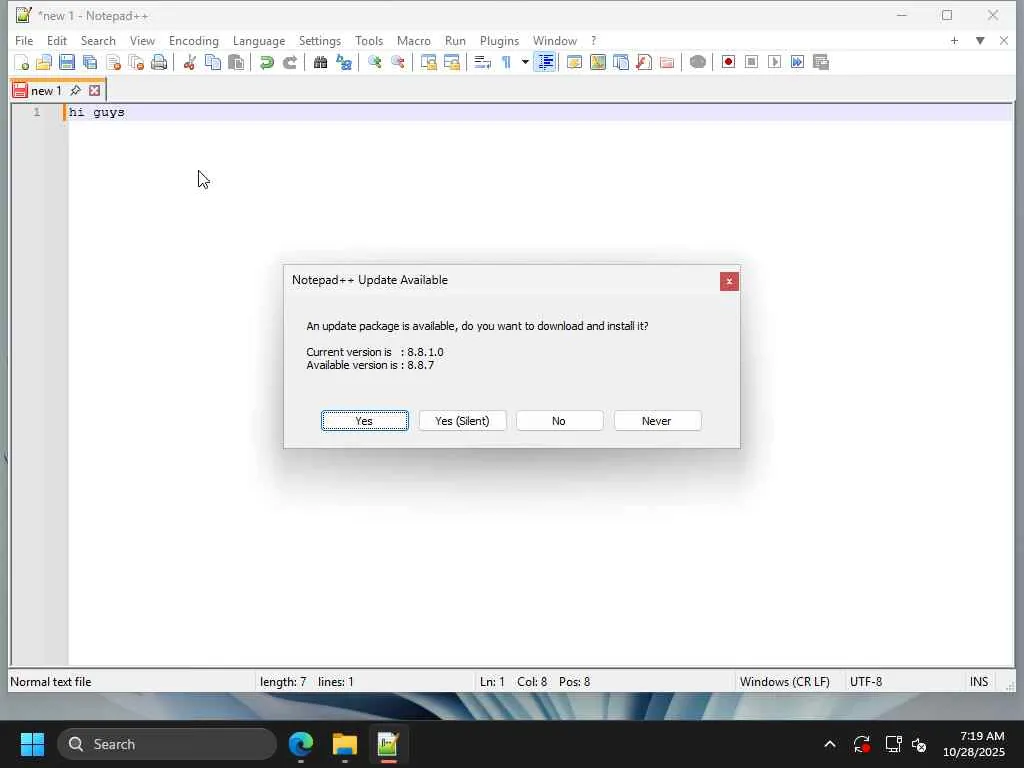Open the Macro menu
Viewport: 1024px width, 768px height.
coord(413,40)
